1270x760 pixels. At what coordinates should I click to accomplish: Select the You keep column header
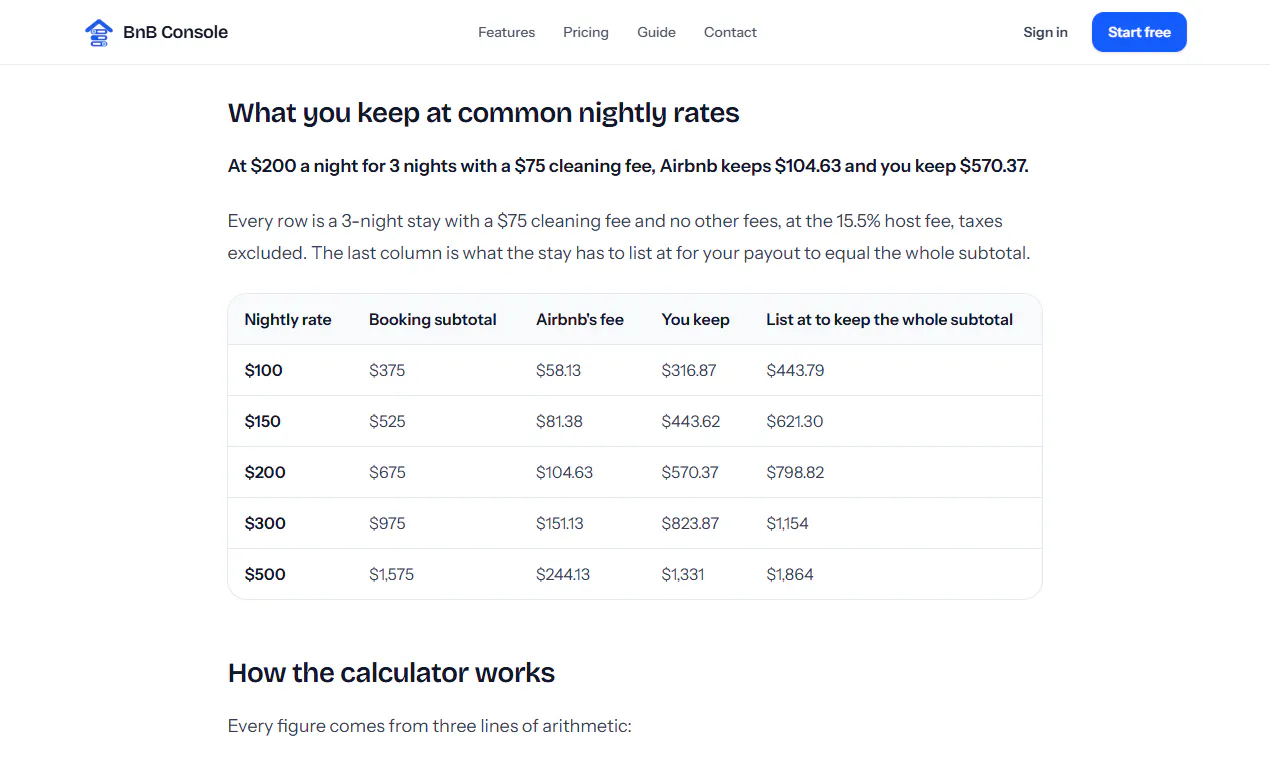coord(696,320)
